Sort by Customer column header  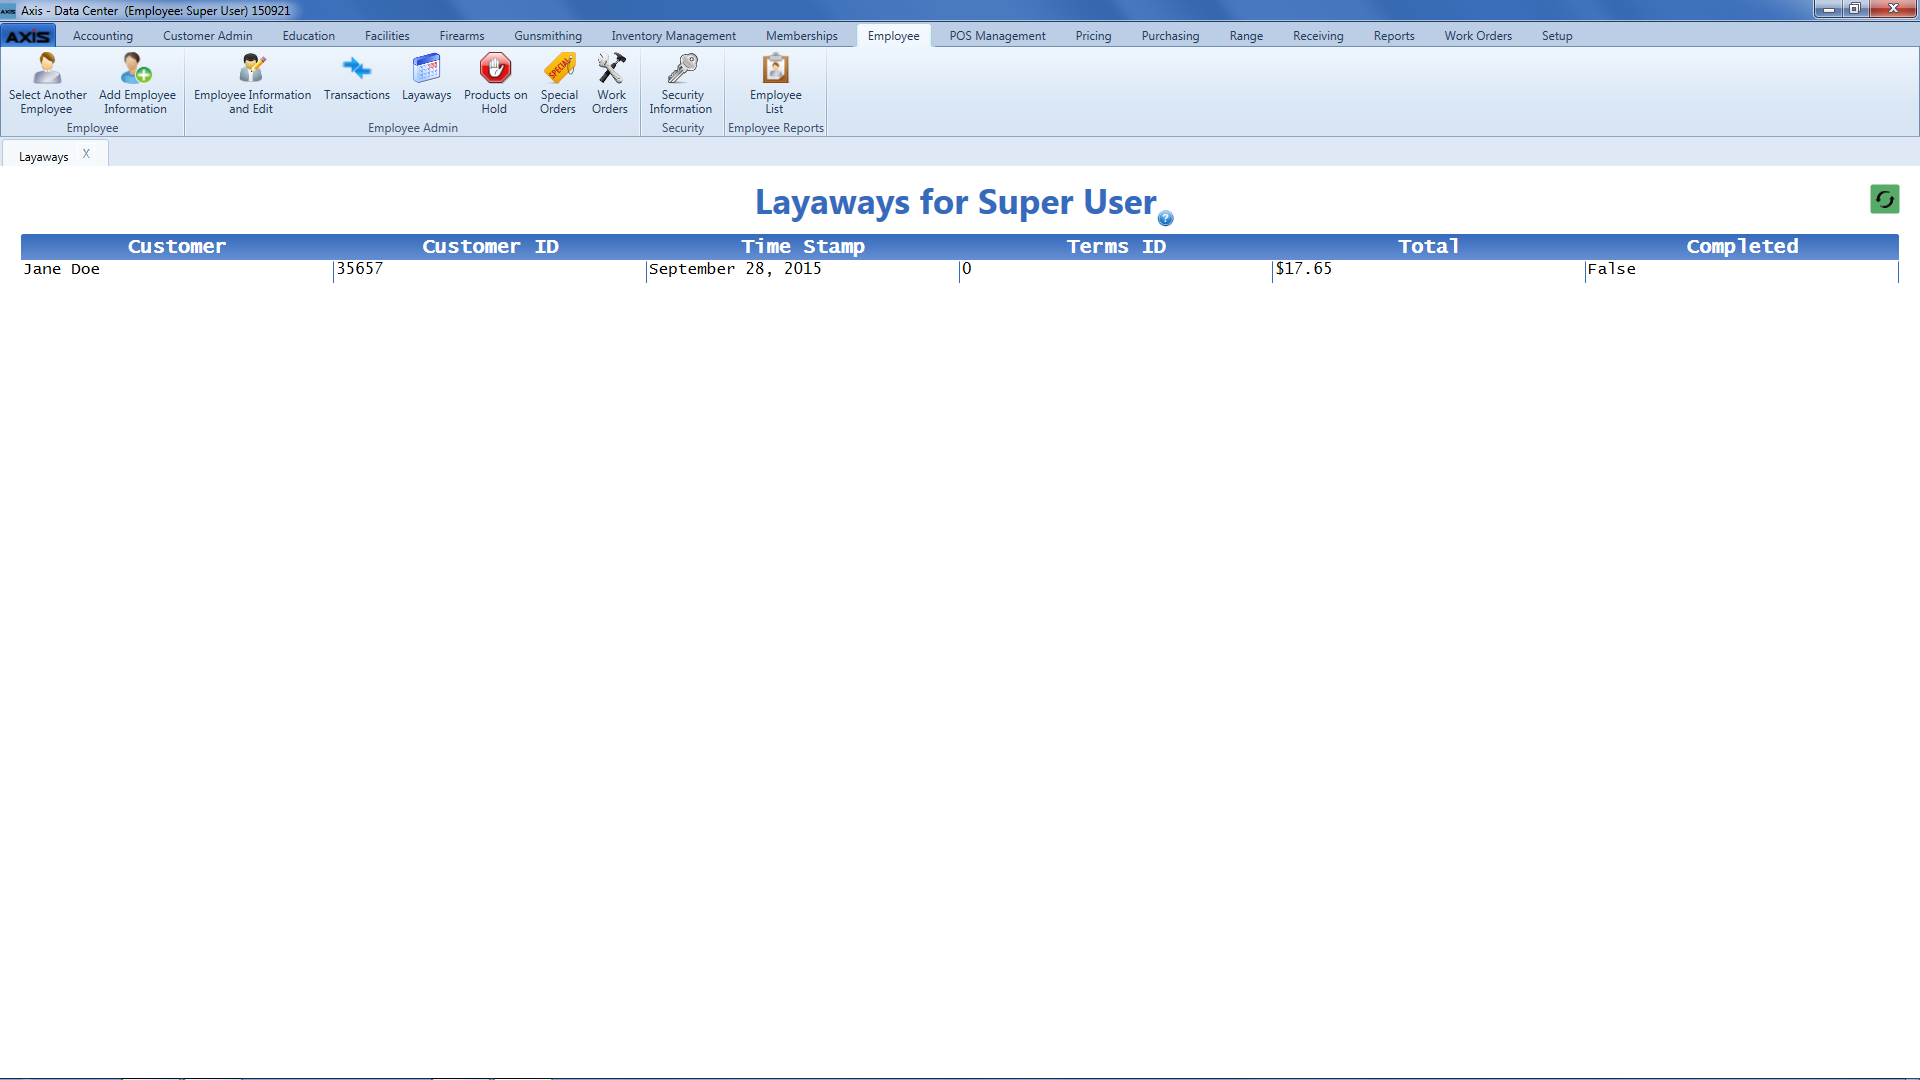point(177,246)
